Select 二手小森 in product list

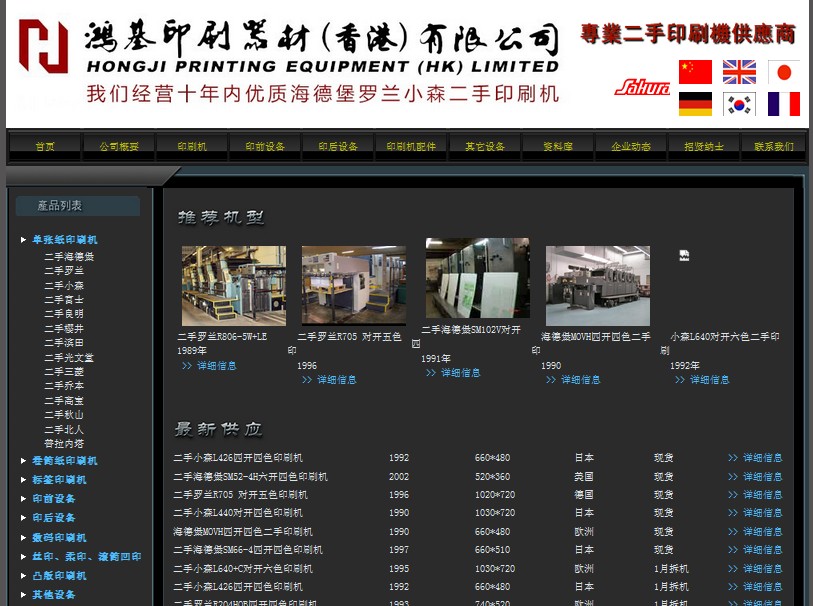(64, 285)
